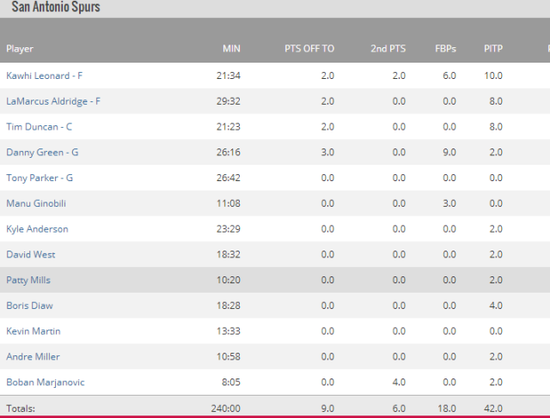Viewport: 550px width, 418px height.
Task: Open Boban Marjanovic player link
Action: pos(46,382)
